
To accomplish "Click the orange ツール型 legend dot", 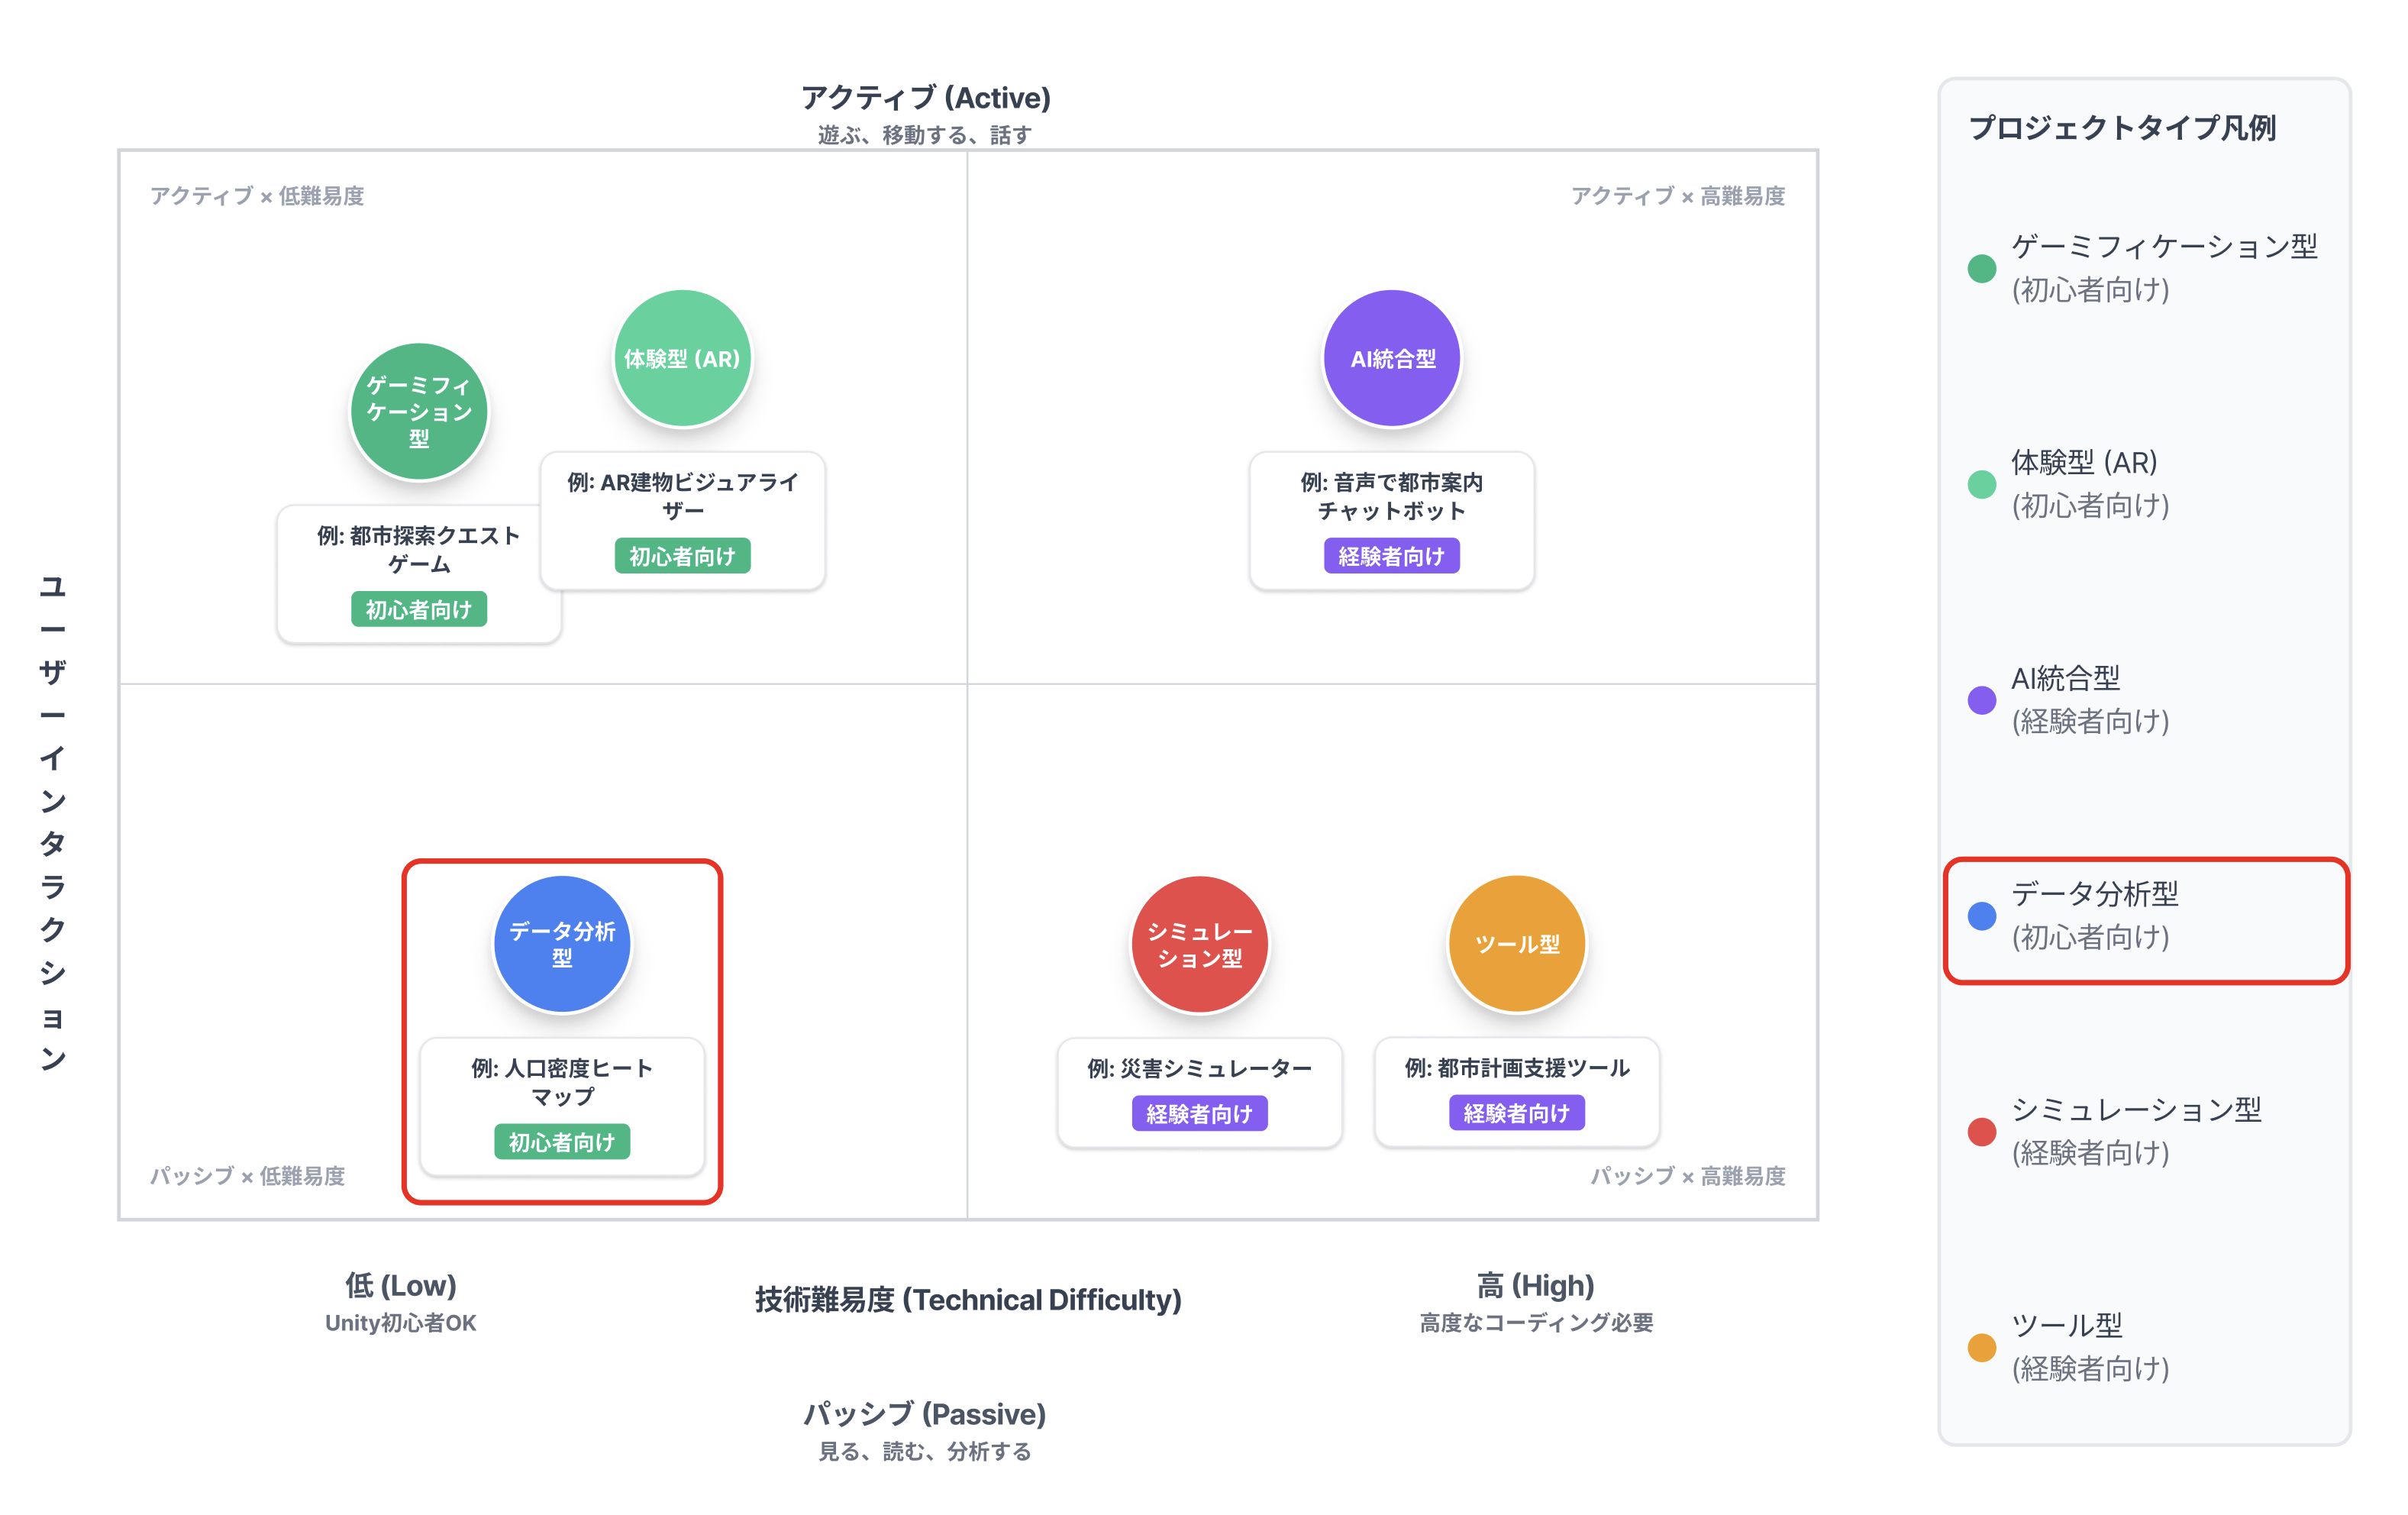I will coord(1981,1347).
